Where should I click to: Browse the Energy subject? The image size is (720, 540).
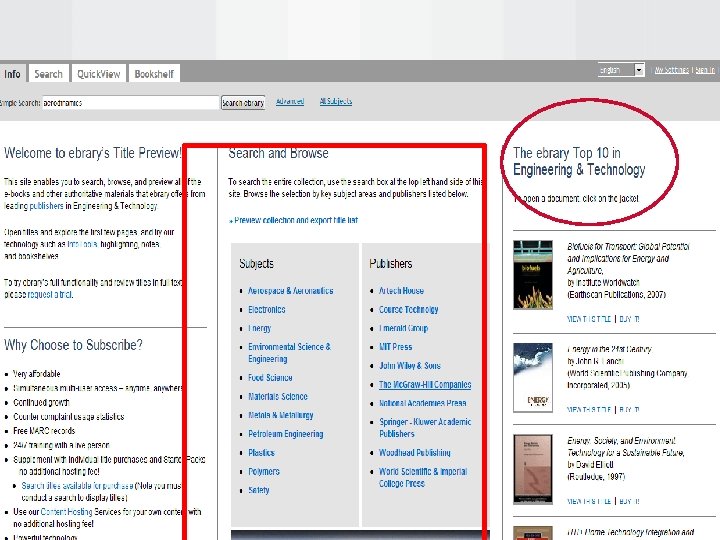(259, 328)
